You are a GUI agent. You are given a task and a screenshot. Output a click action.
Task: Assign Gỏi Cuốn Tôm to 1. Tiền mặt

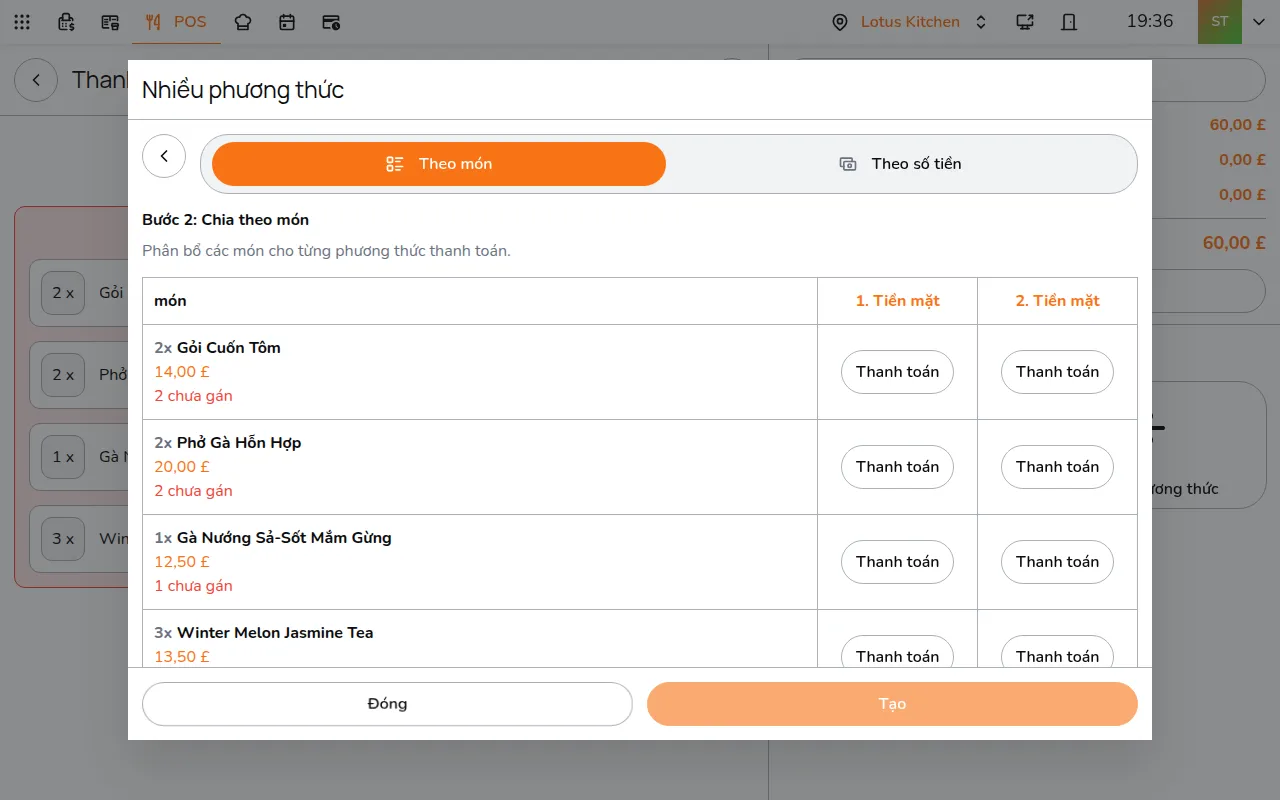click(x=897, y=372)
